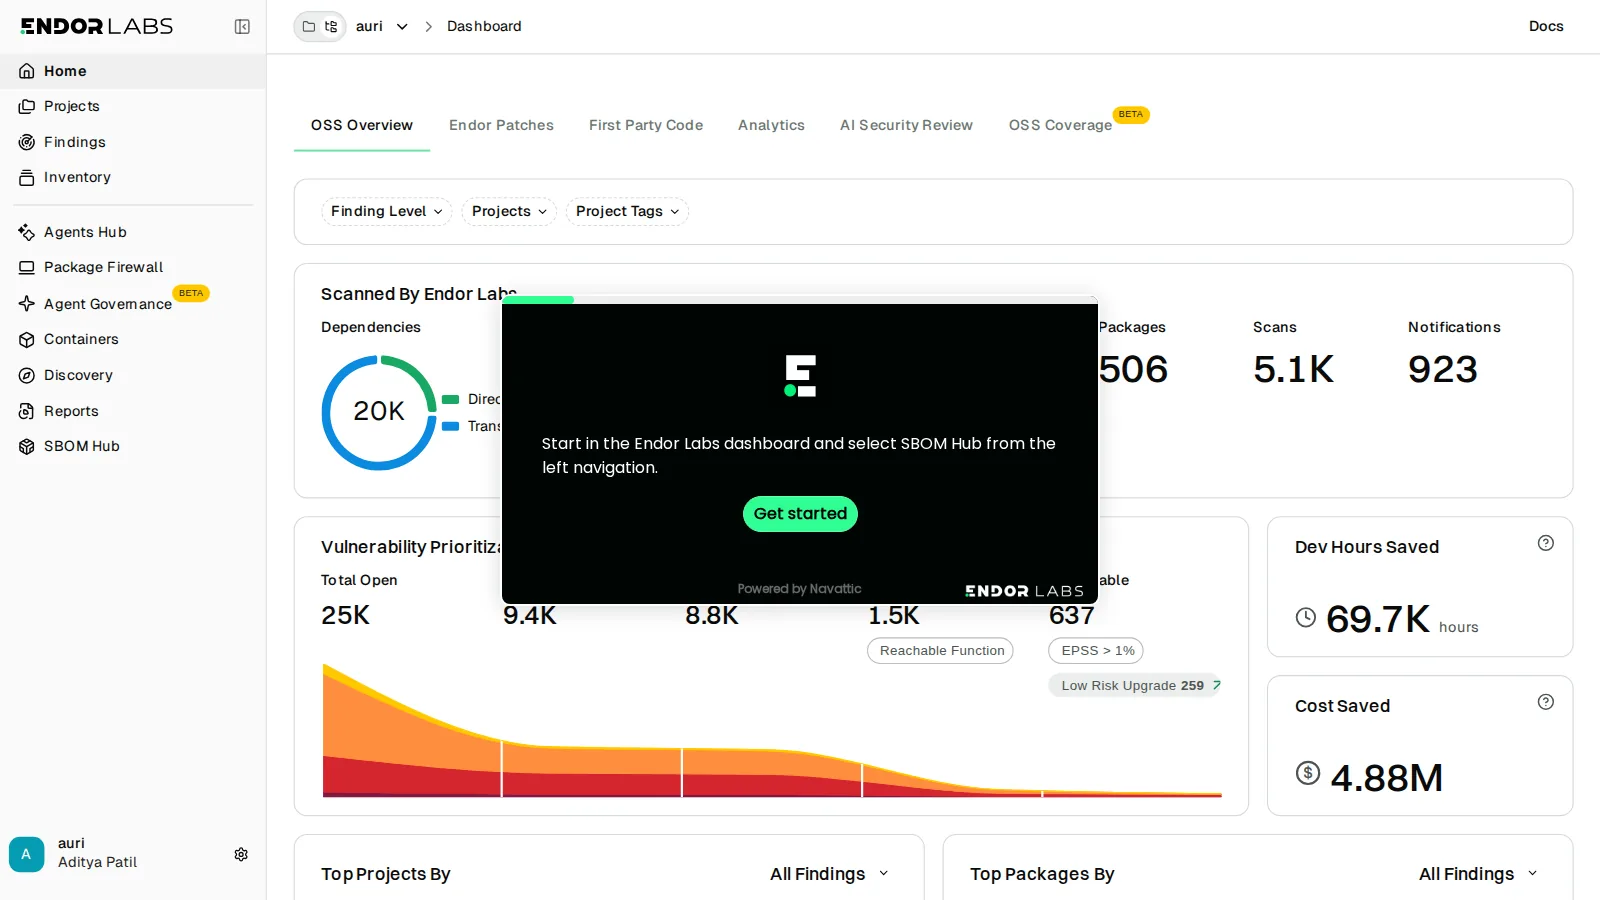Click the Discovery compass icon
1600x900 pixels.
(x=27, y=375)
